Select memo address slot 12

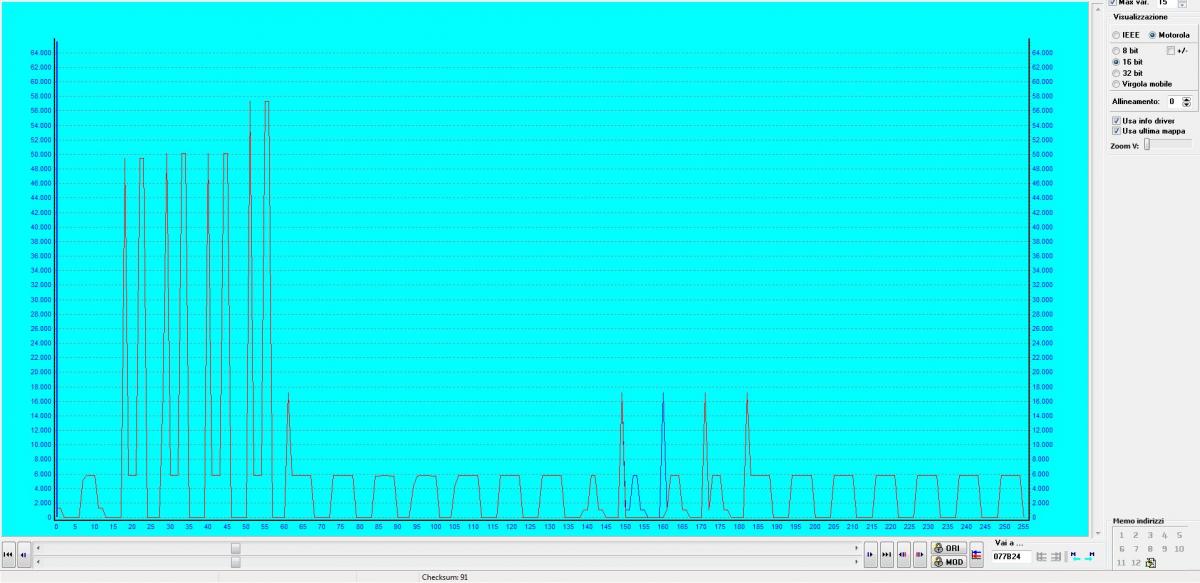click(x=1135, y=563)
